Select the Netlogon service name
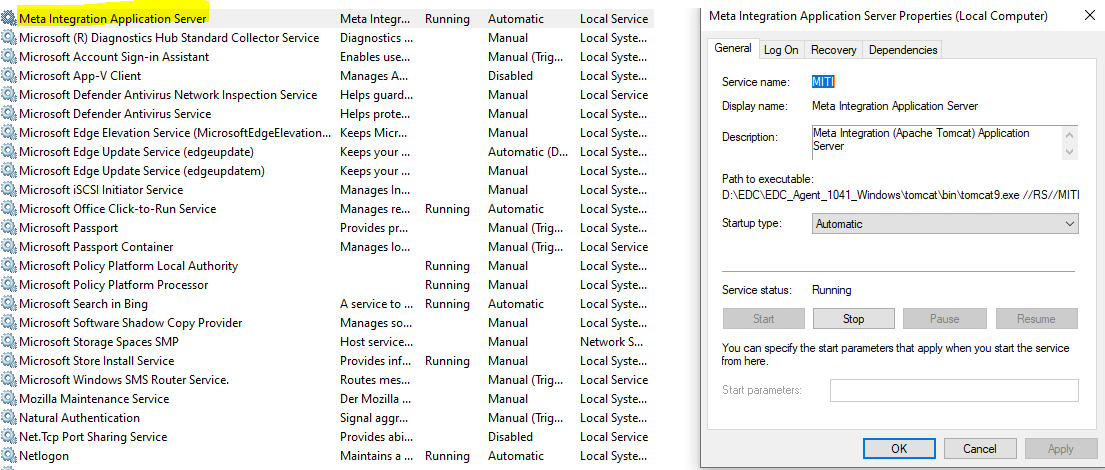1105x470 pixels. (44, 456)
